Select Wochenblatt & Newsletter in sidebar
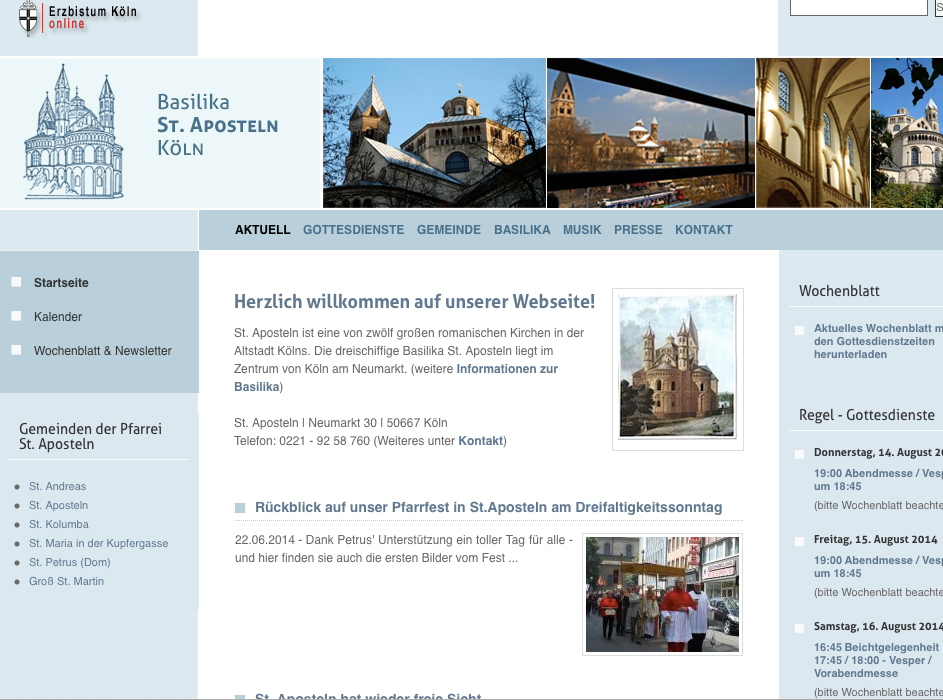Viewport: 943px width, 700px height. click(103, 351)
